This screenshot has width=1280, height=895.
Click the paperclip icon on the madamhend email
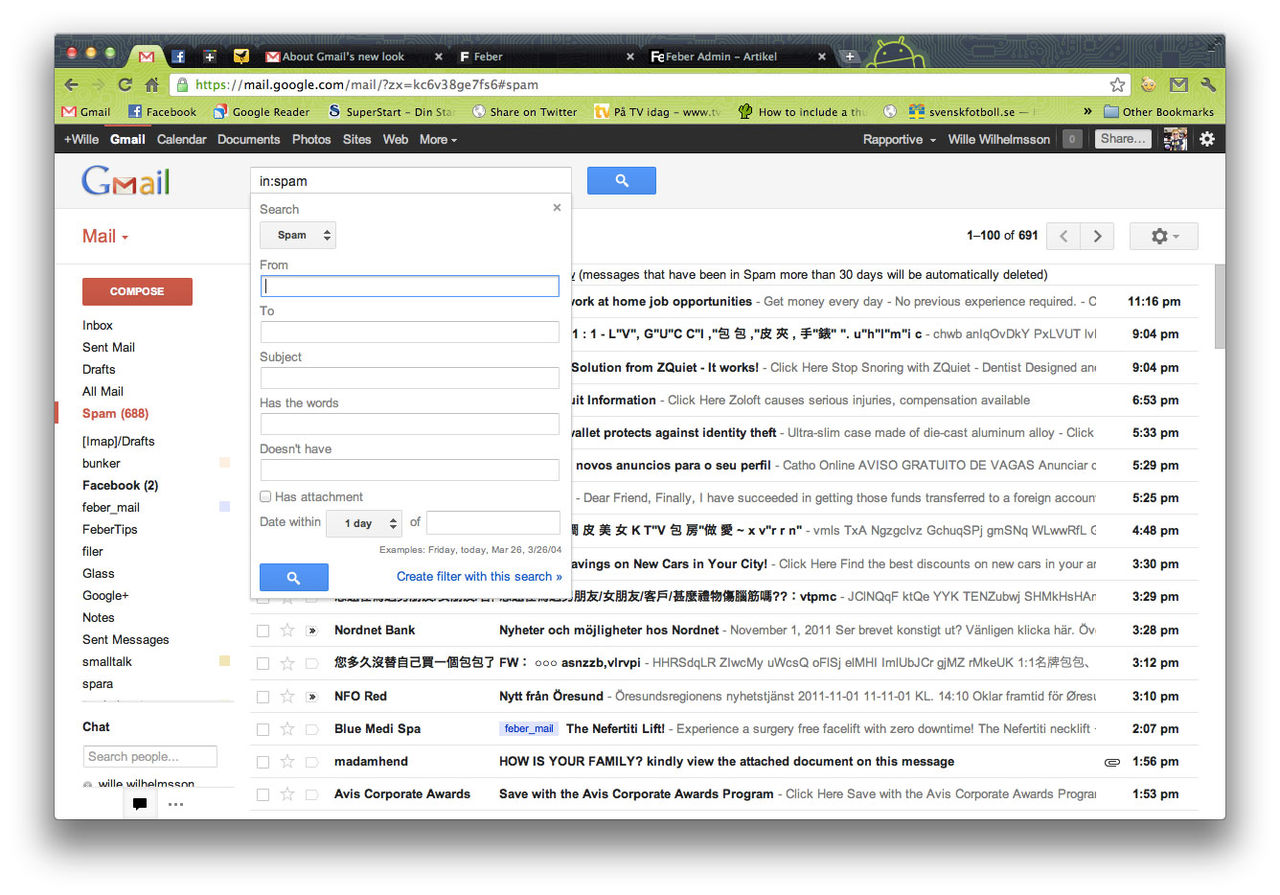point(1112,761)
